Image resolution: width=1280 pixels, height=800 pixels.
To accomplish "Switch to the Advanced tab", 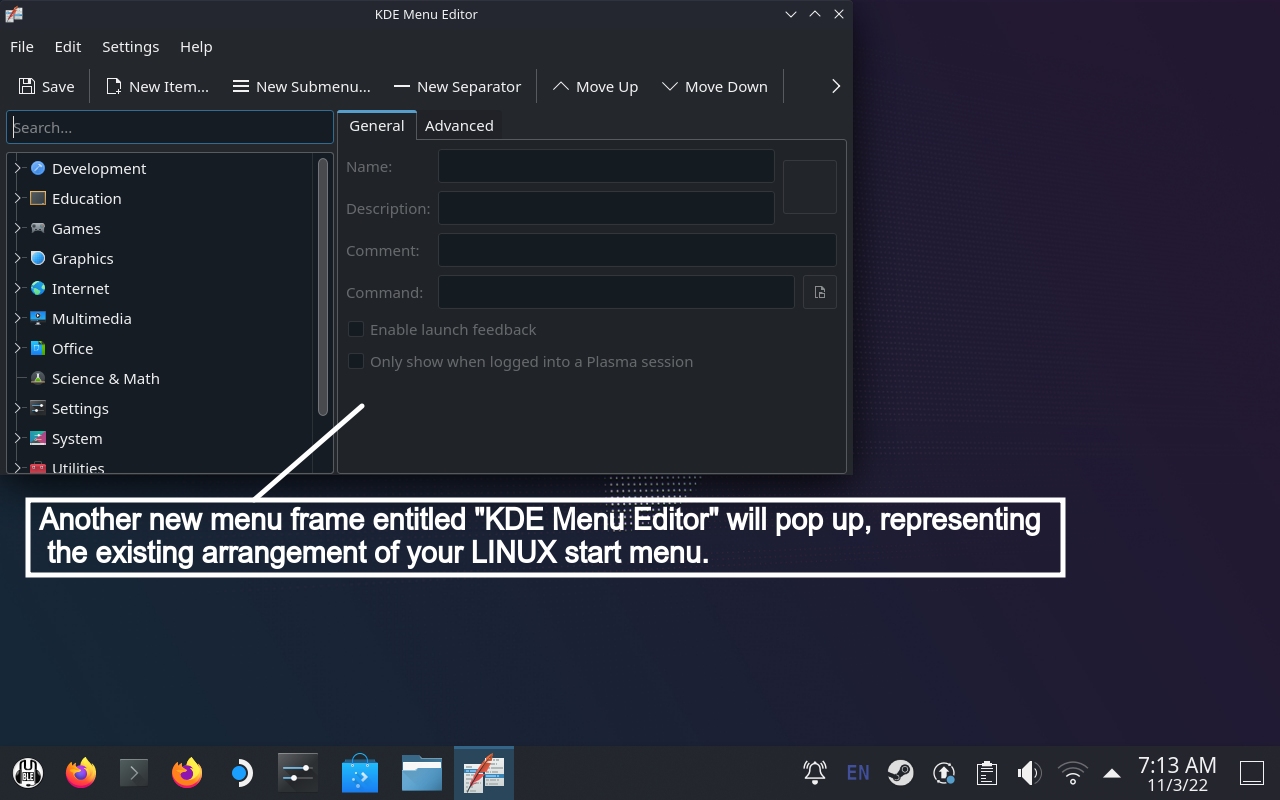I will [459, 125].
